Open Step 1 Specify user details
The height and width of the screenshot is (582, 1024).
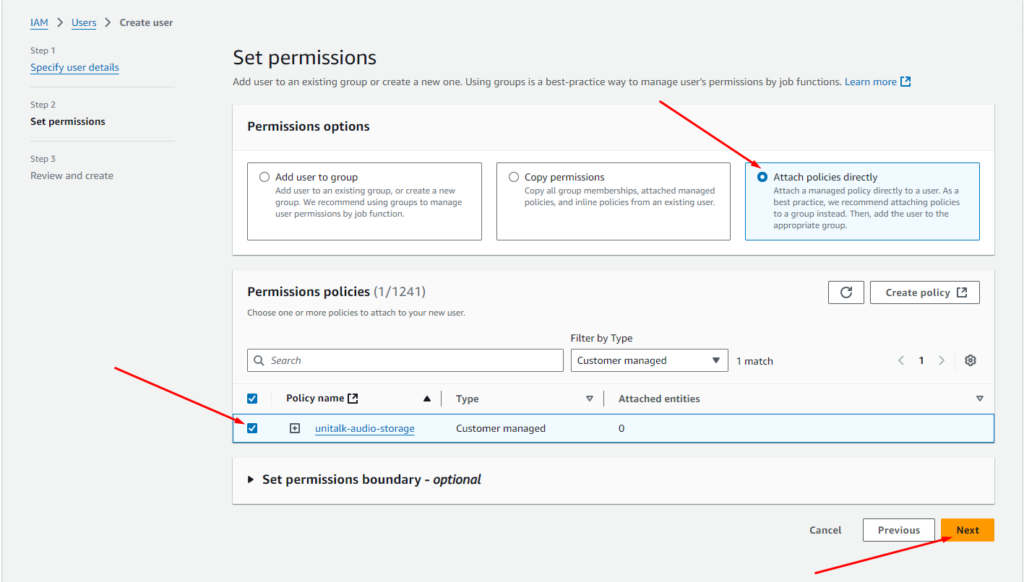point(74,67)
